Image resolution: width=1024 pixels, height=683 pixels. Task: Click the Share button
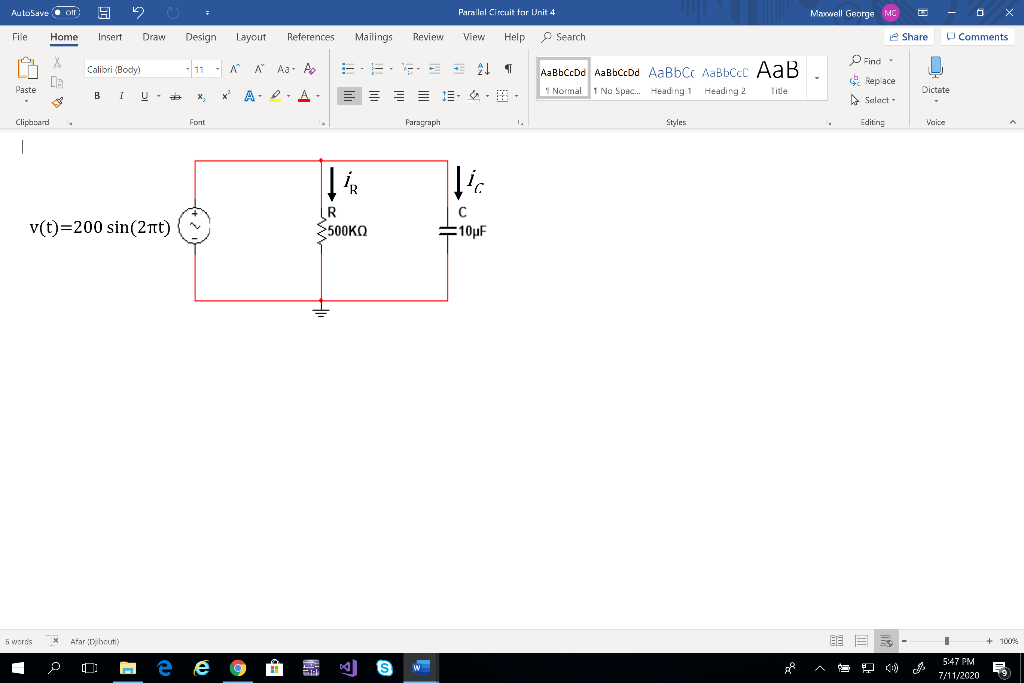pyautogui.click(x=907, y=36)
